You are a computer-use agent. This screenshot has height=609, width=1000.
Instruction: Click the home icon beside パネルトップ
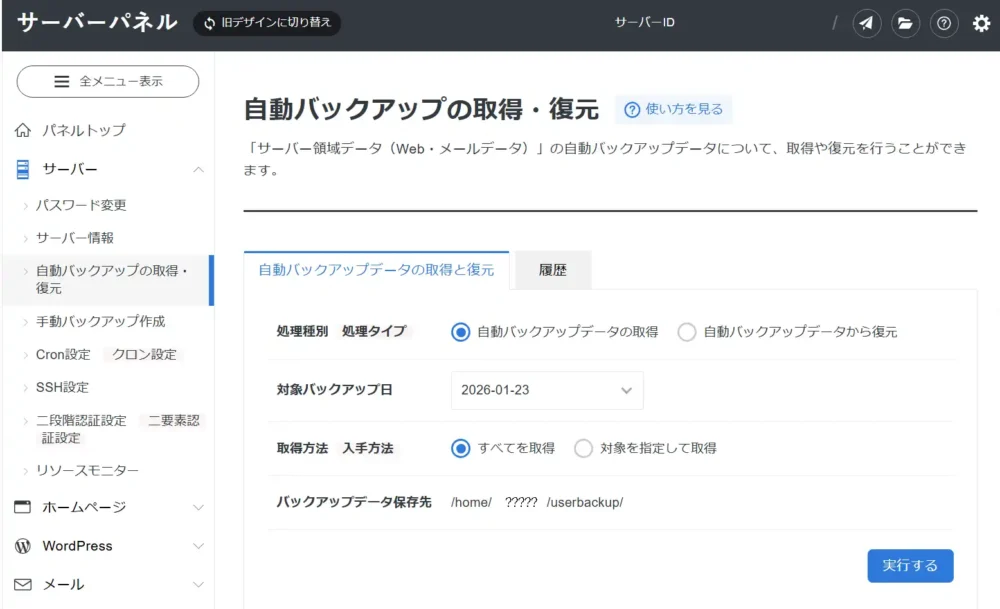coord(22,131)
